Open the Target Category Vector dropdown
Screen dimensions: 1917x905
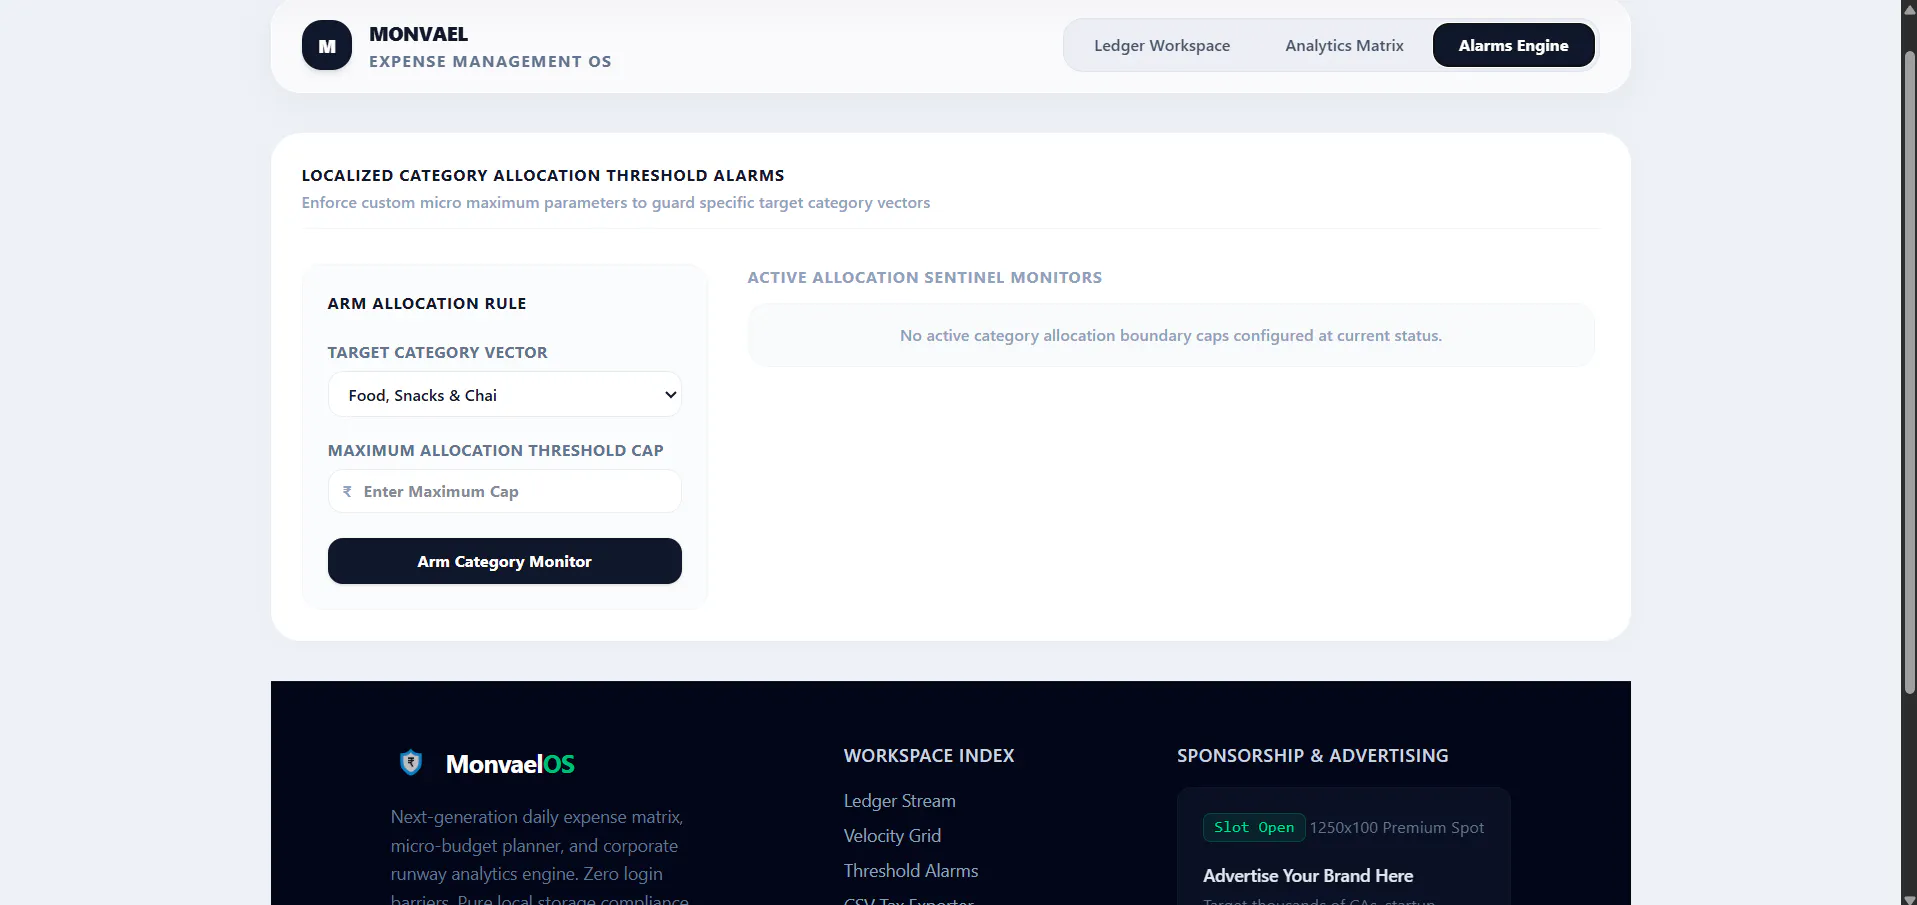point(505,395)
